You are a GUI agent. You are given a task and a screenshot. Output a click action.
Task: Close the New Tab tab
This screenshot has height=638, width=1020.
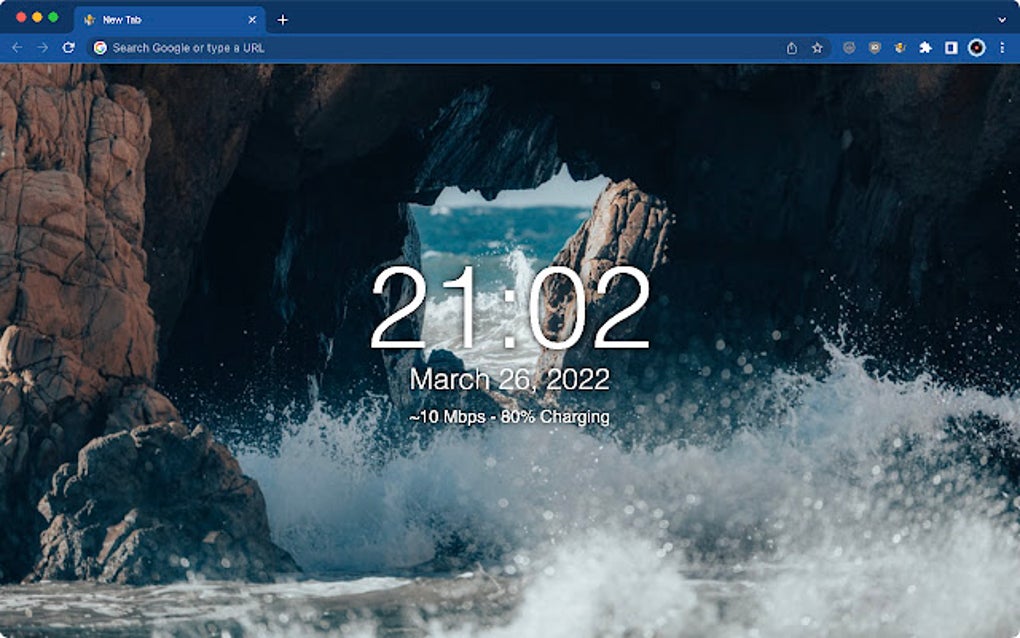pos(252,17)
